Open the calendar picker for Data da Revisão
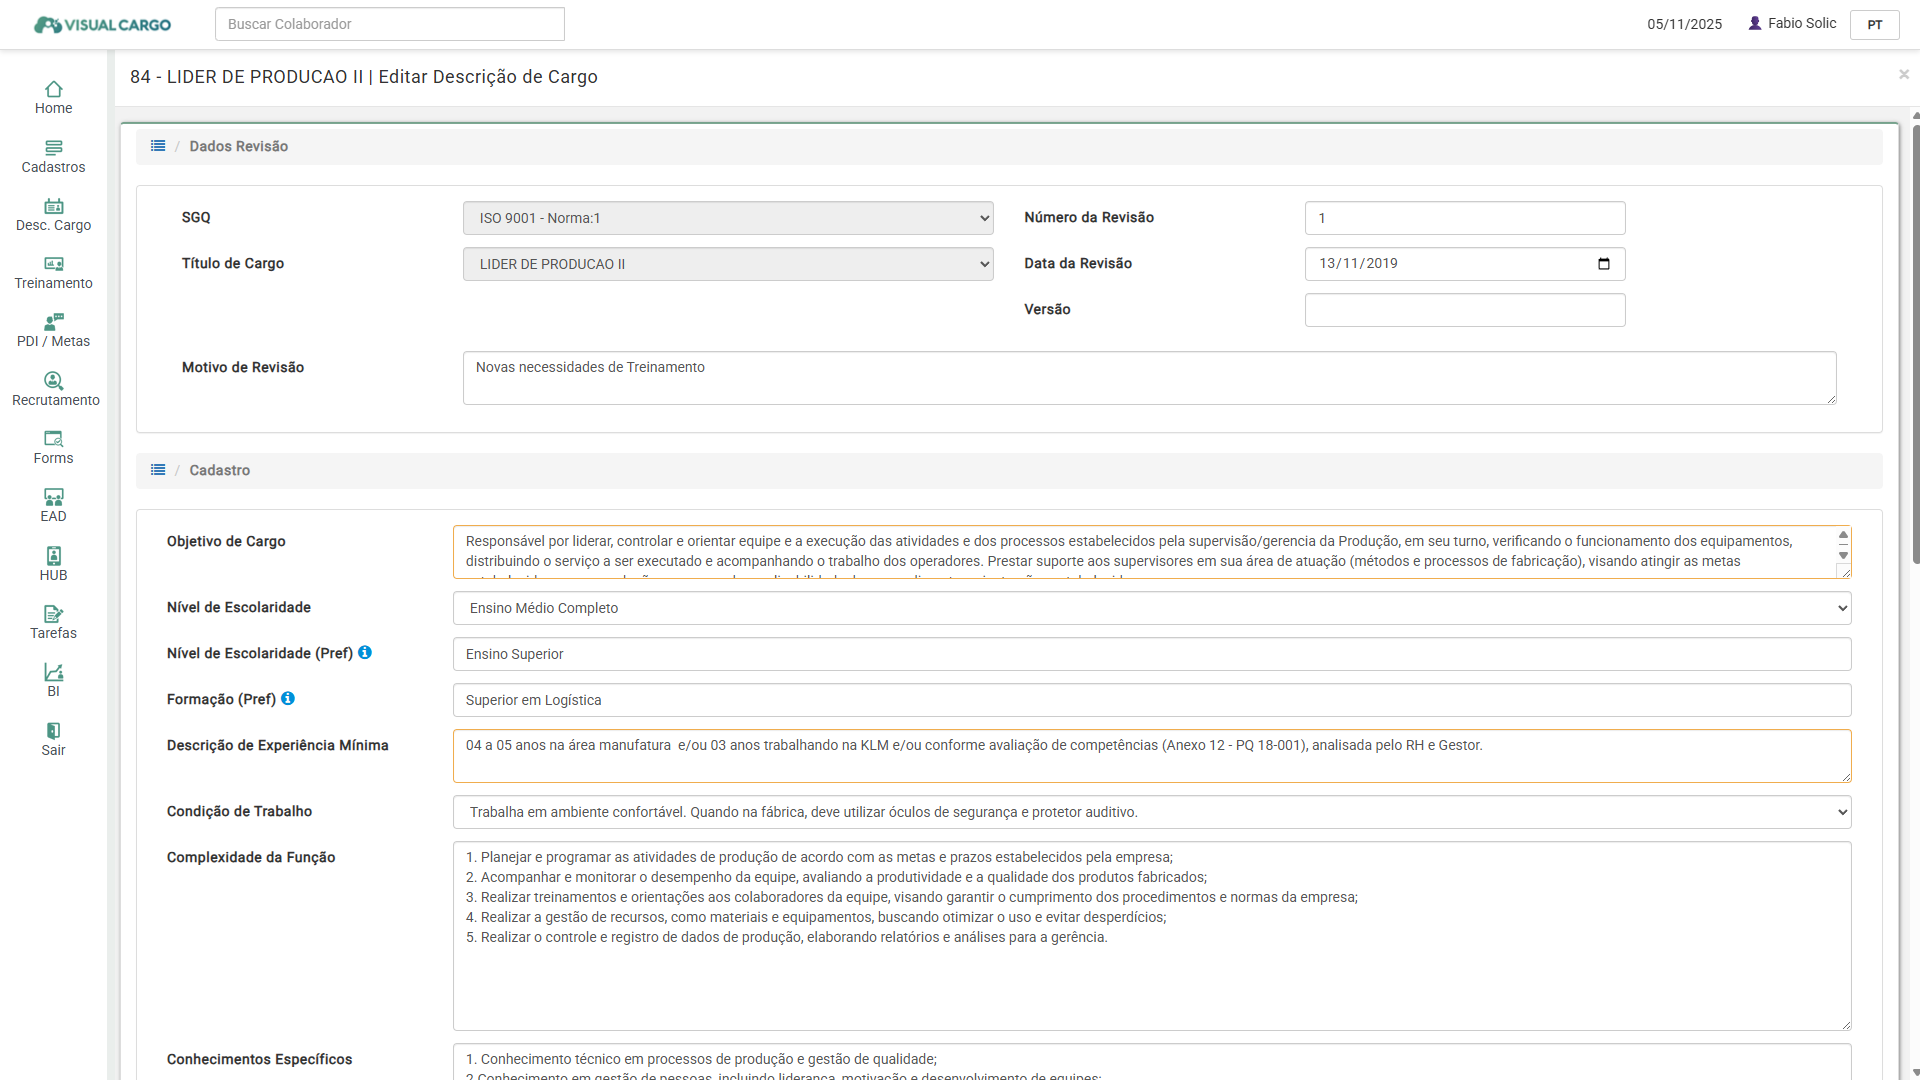Screen dimensions: 1920x1080 click(1604, 264)
